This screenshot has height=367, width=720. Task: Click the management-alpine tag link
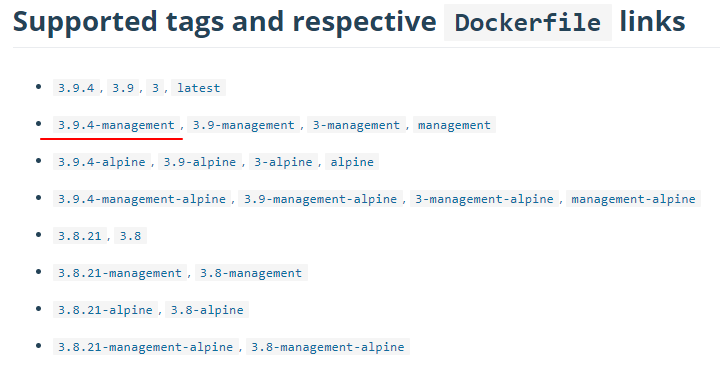click(633, 199)
